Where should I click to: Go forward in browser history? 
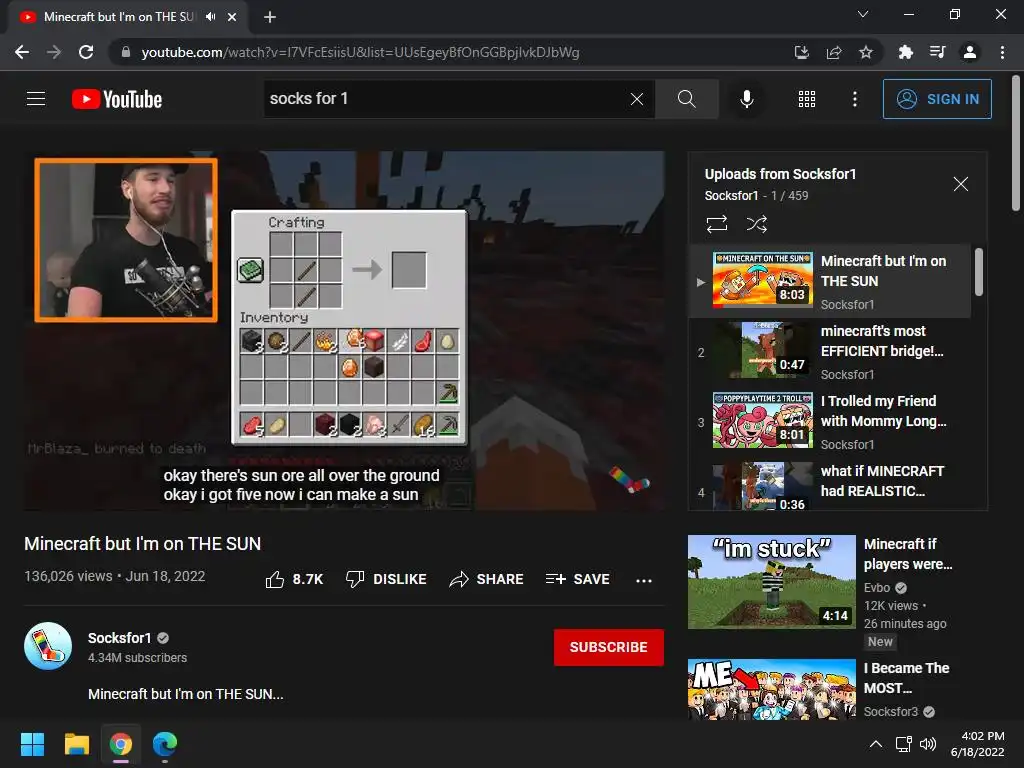click(54, 52)
